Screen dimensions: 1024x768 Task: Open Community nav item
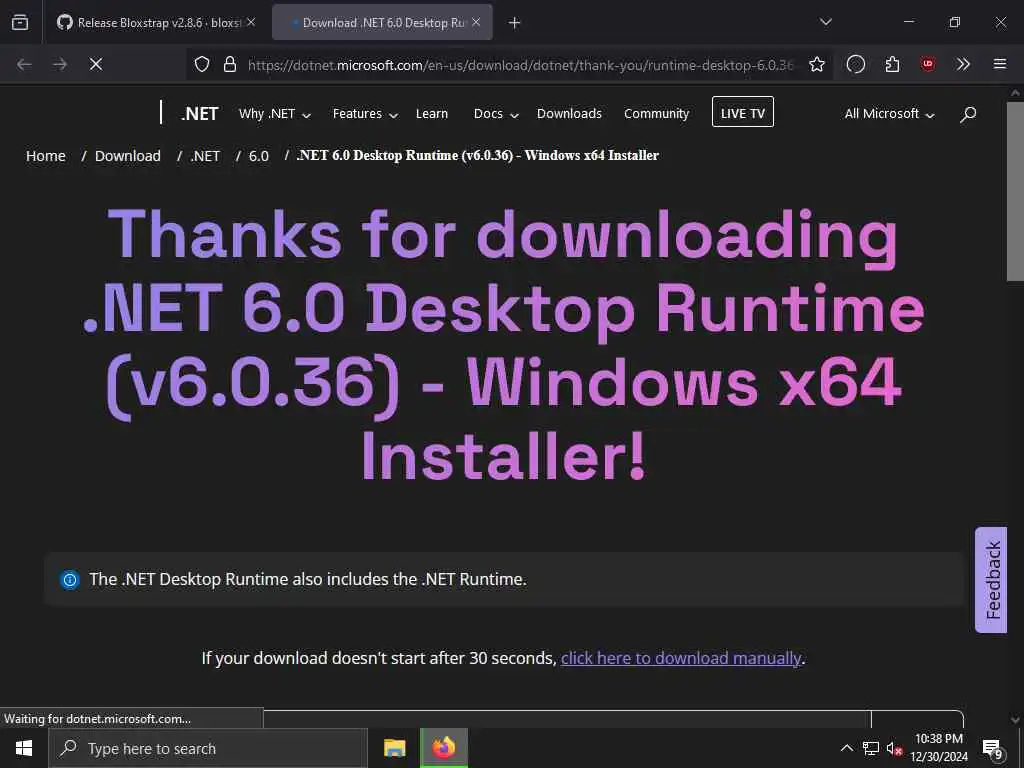click(656, 114)
